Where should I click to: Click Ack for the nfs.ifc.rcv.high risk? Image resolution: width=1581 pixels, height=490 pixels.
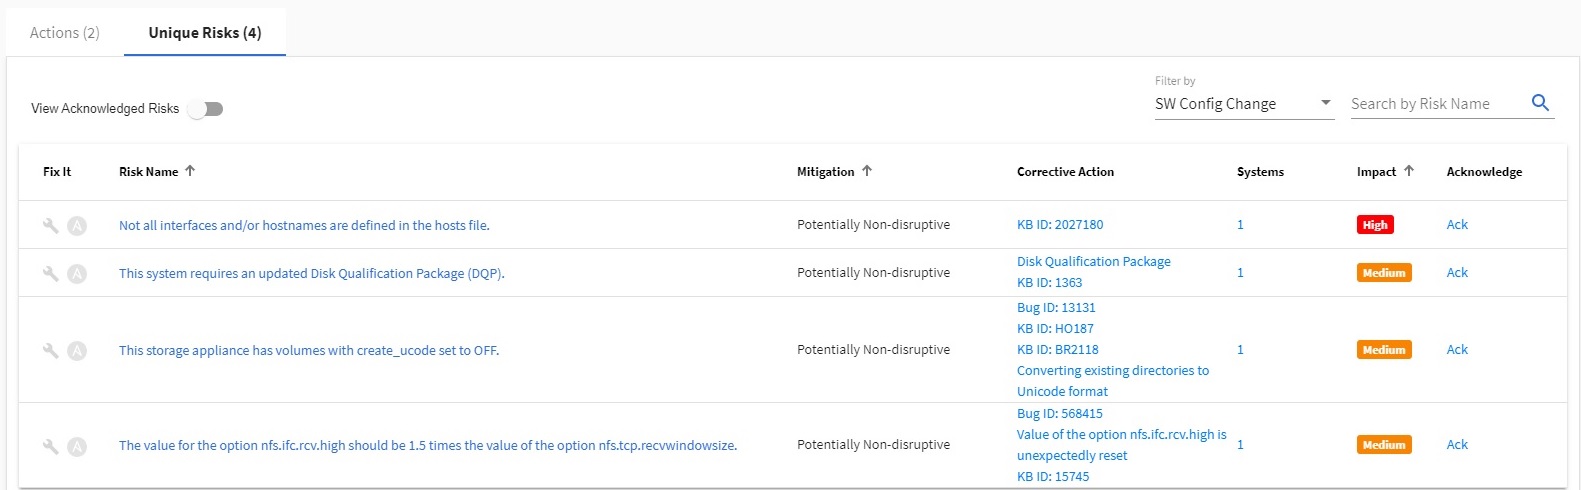pos(1457,445)
